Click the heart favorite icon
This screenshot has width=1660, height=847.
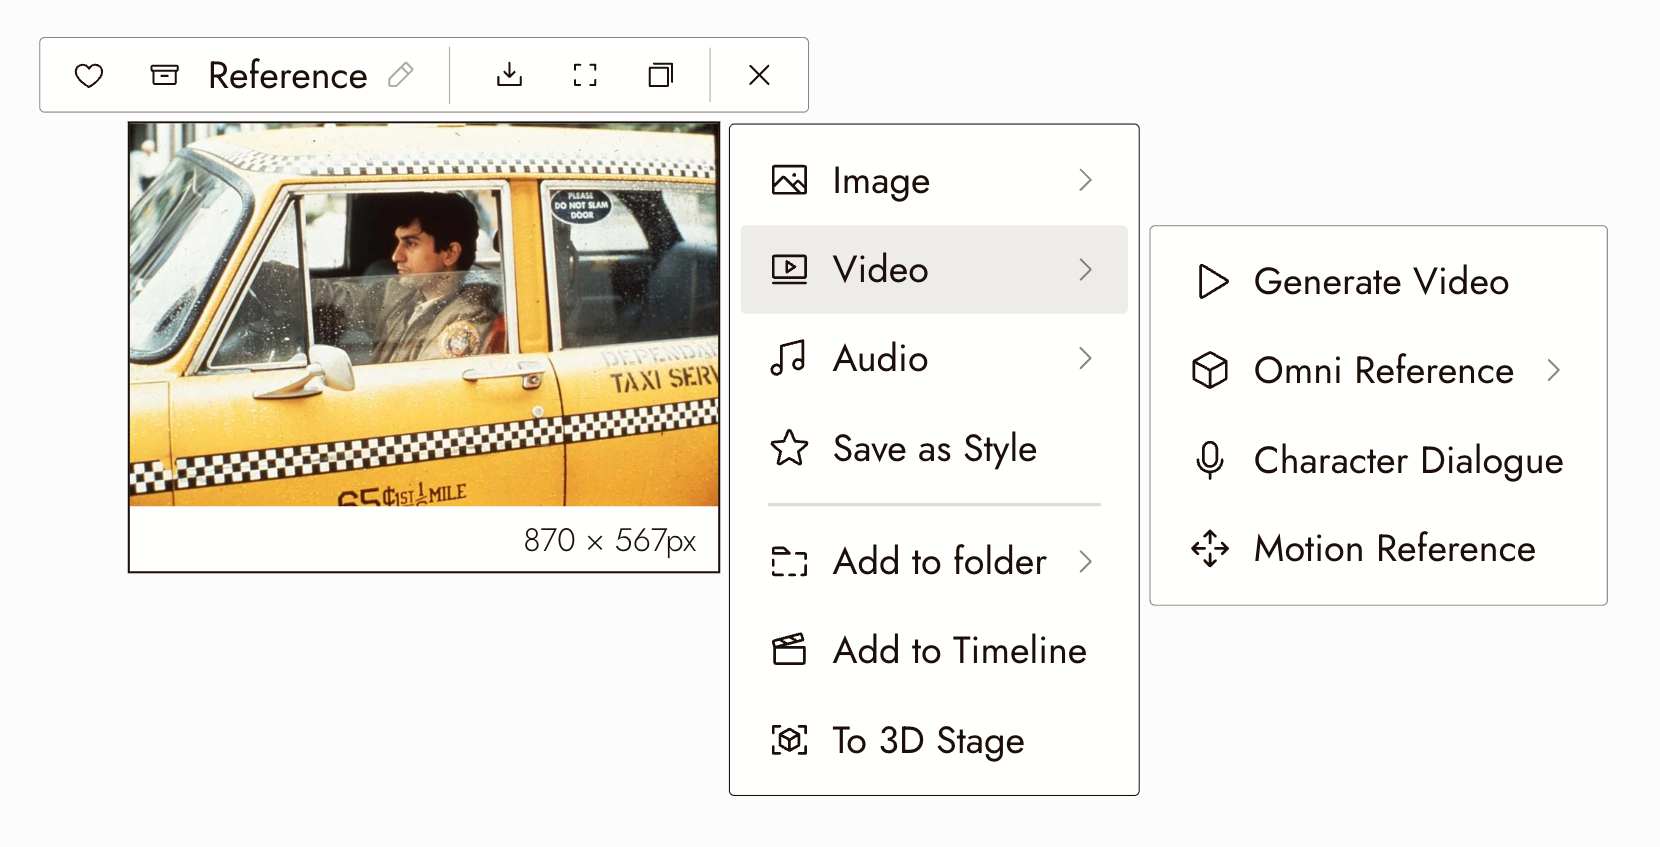click(89, 75)
